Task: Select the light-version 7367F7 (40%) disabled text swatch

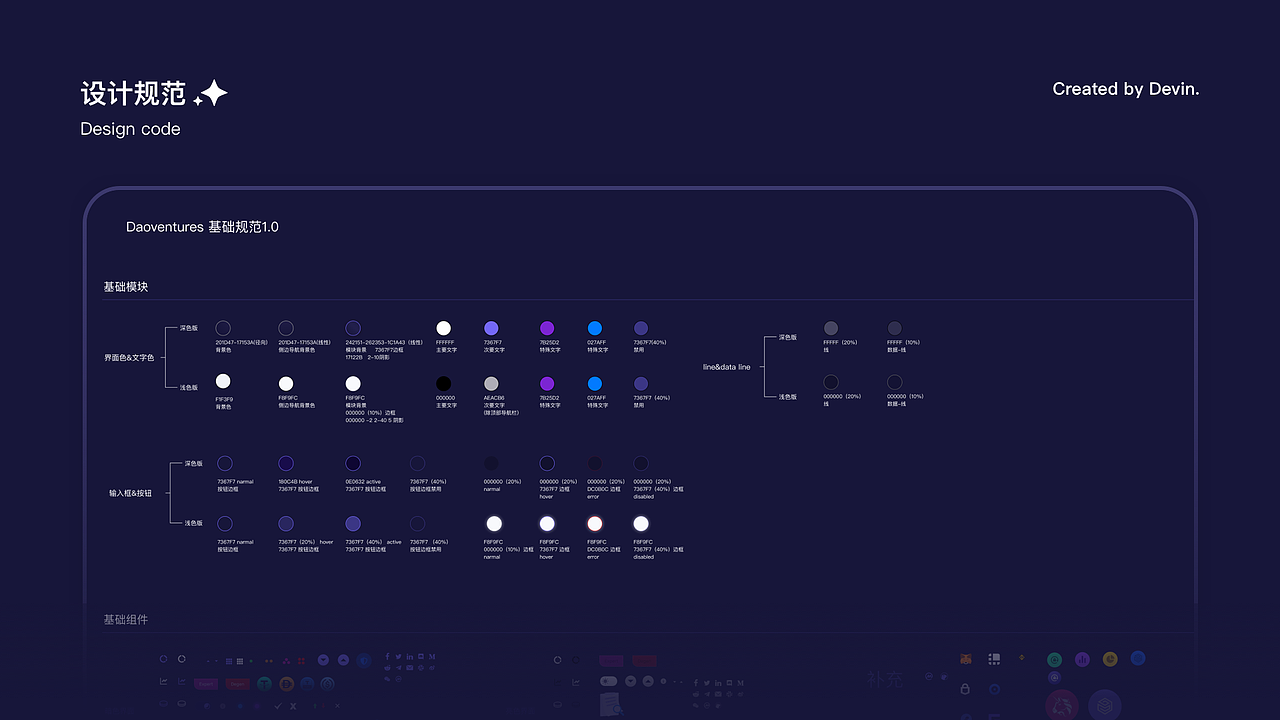Action: click(641, 383)
